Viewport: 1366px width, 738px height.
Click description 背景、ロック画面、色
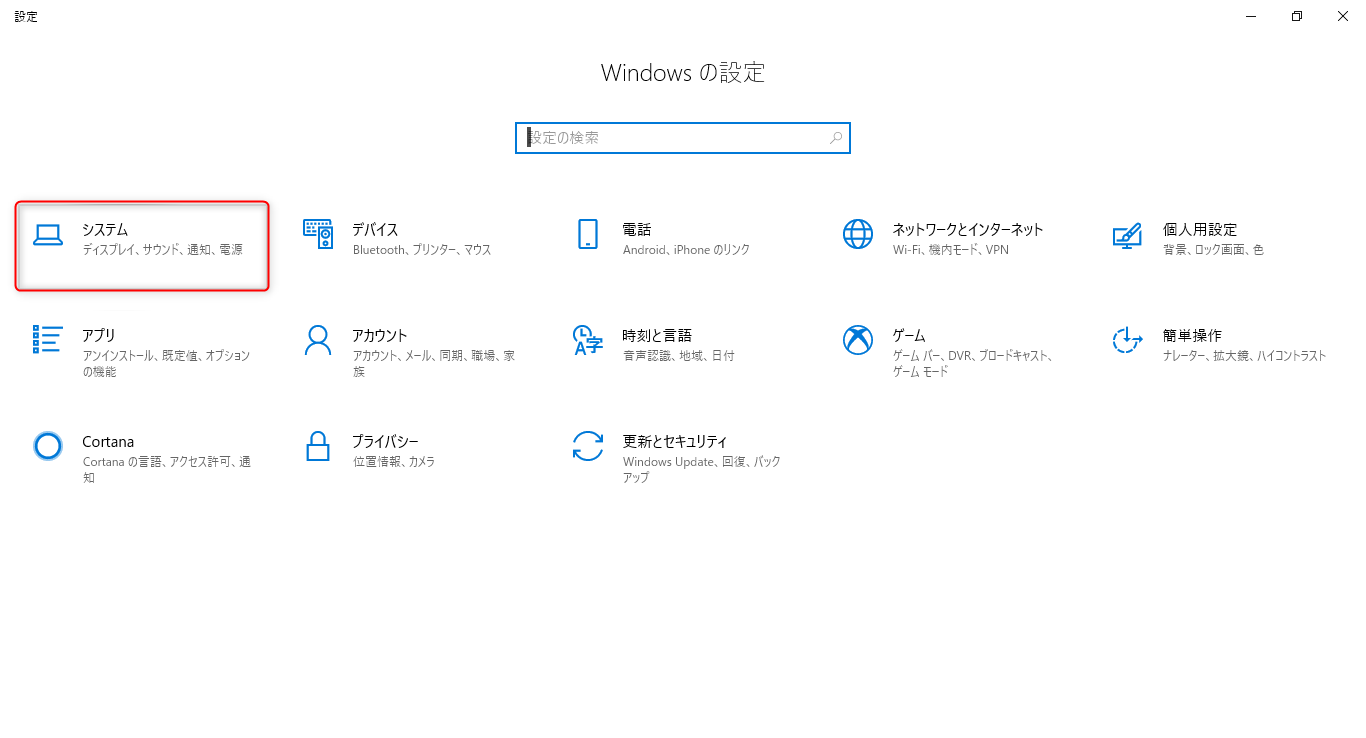click(x=1213, y=250)
